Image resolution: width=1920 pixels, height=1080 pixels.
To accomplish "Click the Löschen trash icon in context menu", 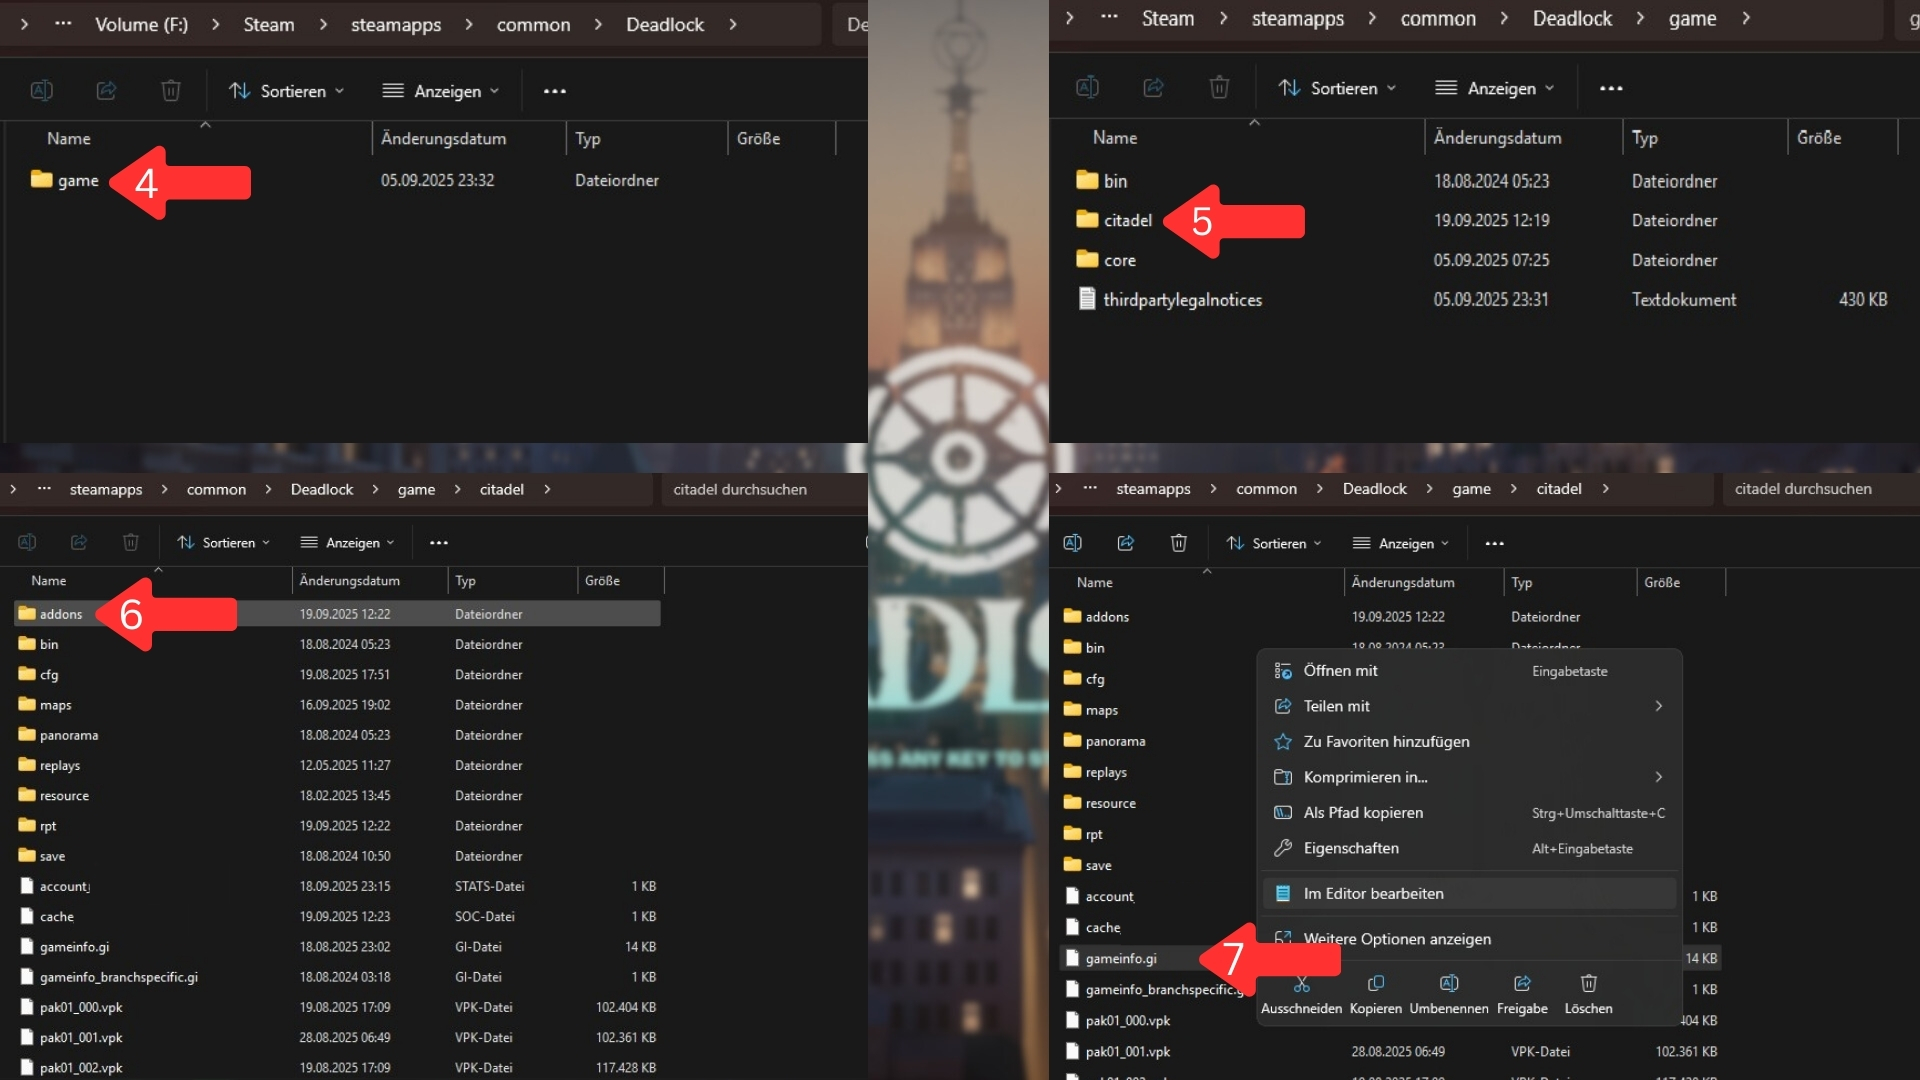I will point(1588,984).
